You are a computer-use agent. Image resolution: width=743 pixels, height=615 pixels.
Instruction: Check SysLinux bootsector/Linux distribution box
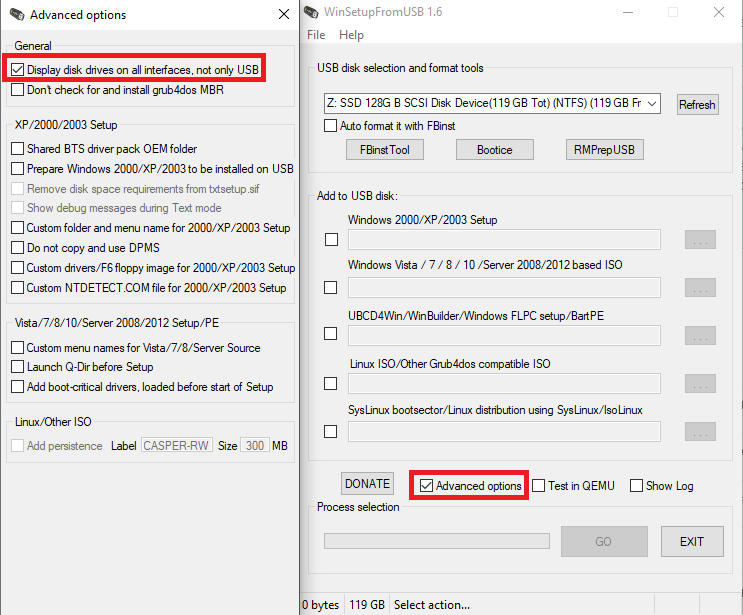pyautogui.click(x=330, y=432)
